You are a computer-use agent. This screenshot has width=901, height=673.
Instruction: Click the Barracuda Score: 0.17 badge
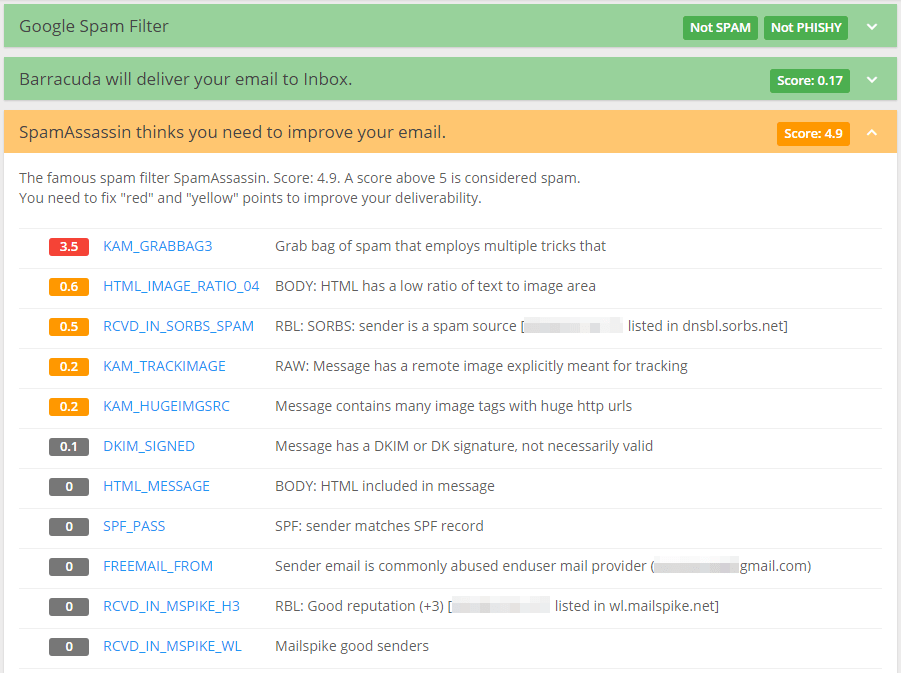(810, 80)
